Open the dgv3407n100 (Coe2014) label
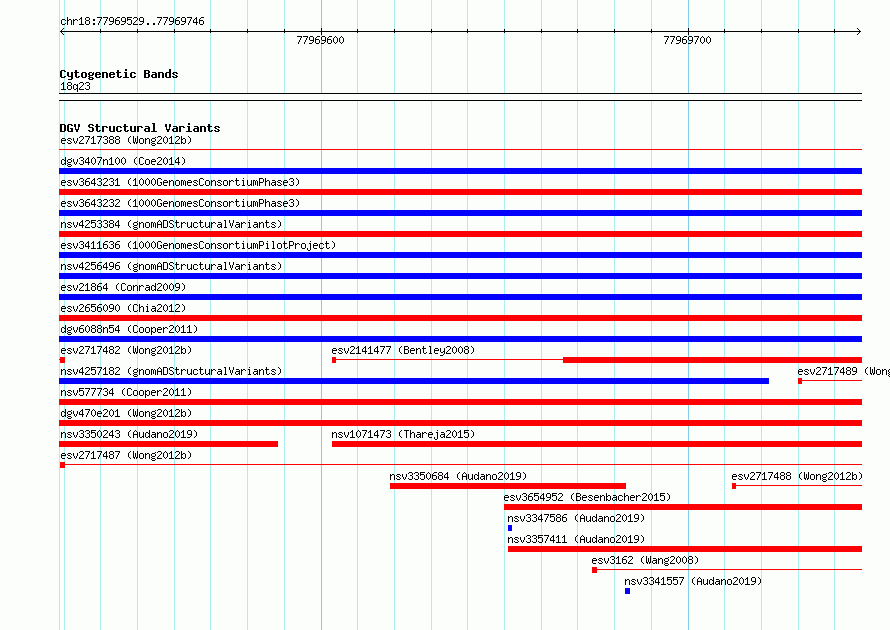This screenshot has width=890, height=630. click(123, 161)
